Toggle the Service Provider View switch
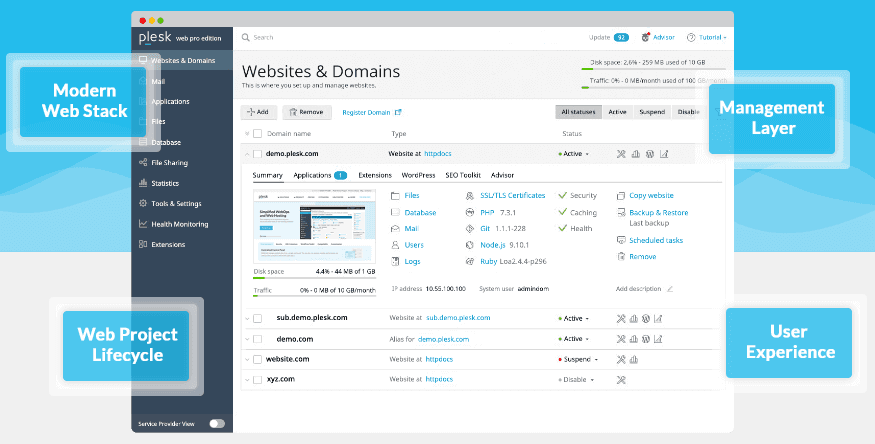The height and width of the screenshot is (444, 875). click(x=216, y=424)
